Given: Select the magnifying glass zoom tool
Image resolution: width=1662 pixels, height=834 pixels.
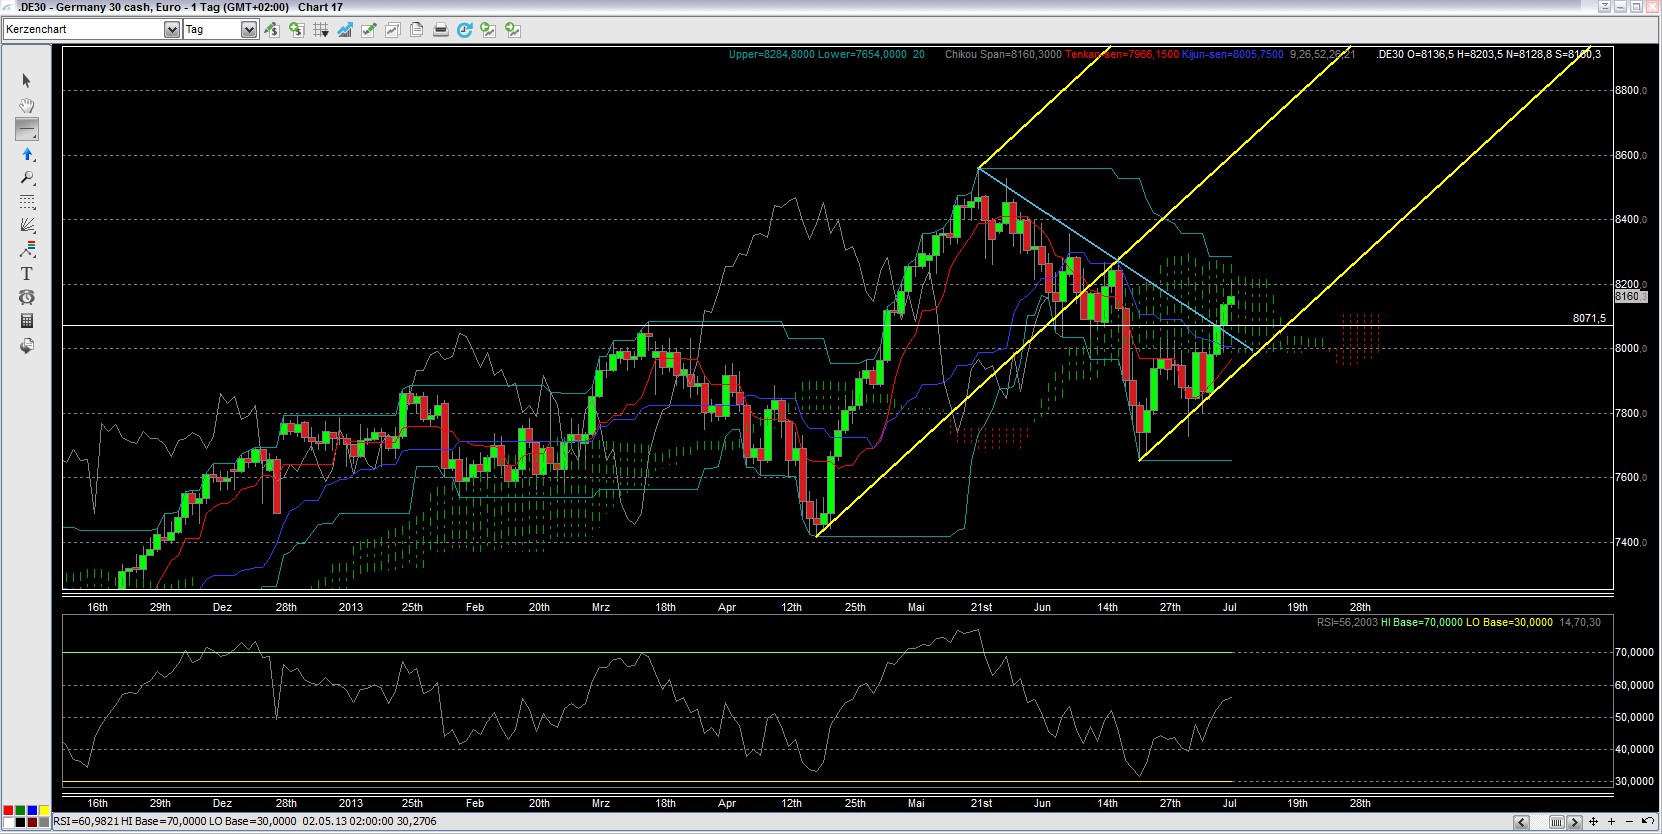Looking at the screenshot, I should 27,178.
